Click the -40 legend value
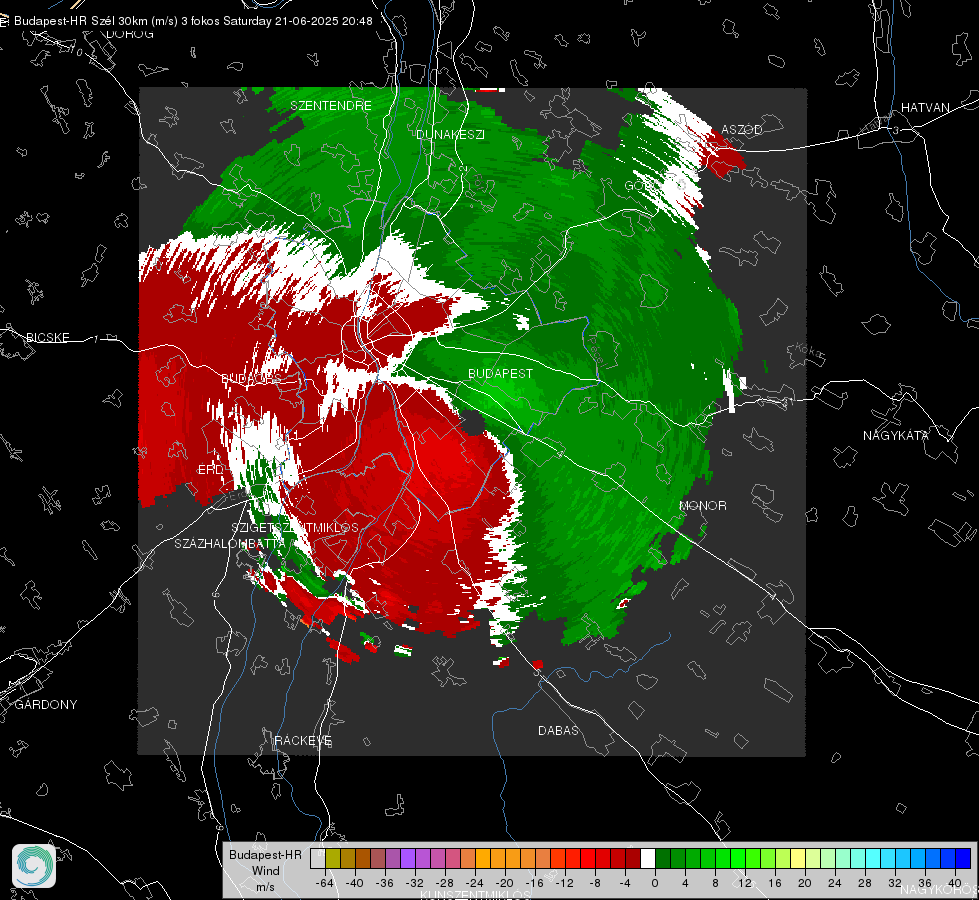 pyautogui.click(x=355, y=883)
